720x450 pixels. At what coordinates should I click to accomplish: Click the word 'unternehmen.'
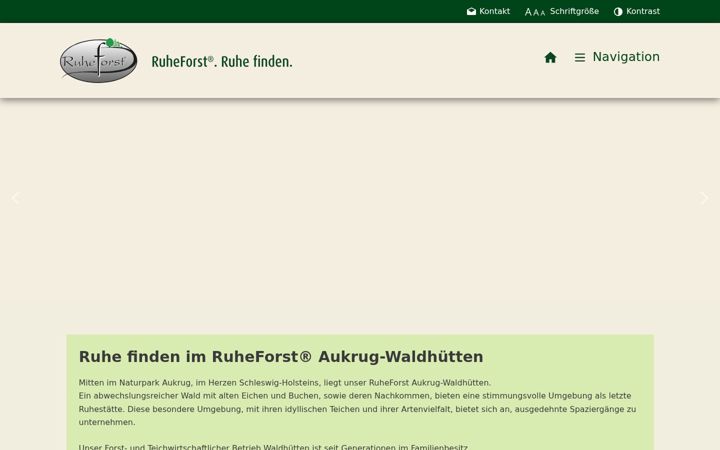(x=107, y=422)
